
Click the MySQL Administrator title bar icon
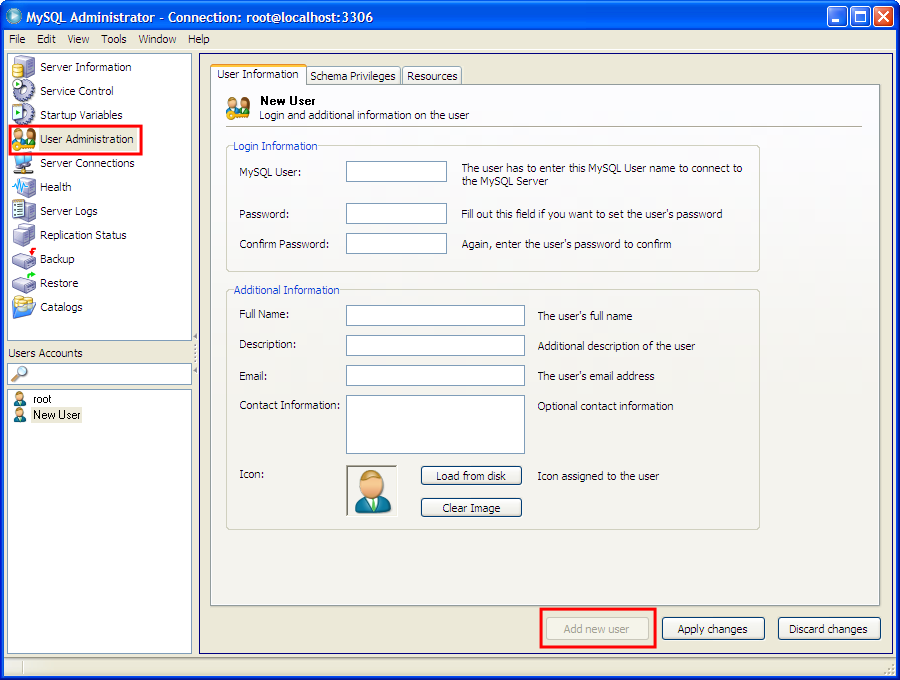pos(13,17)
